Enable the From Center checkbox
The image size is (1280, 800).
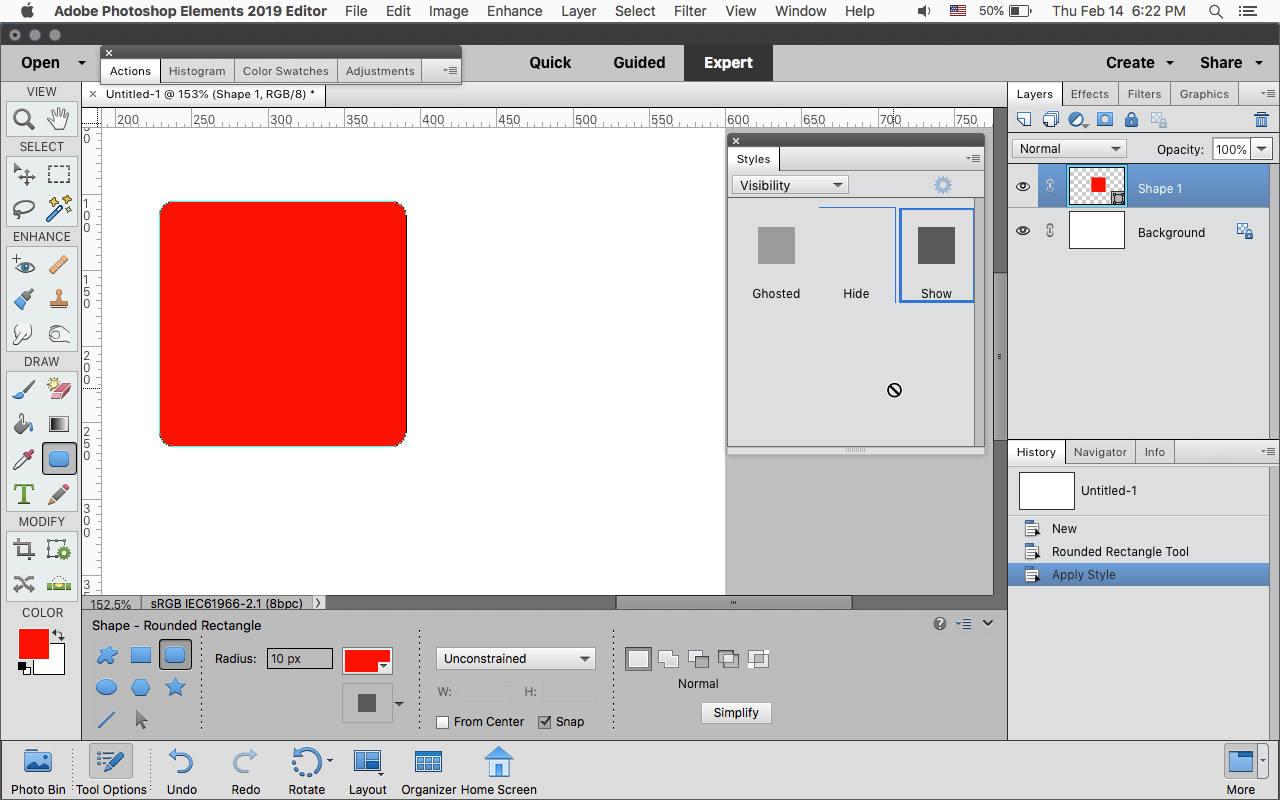[443, 722]
